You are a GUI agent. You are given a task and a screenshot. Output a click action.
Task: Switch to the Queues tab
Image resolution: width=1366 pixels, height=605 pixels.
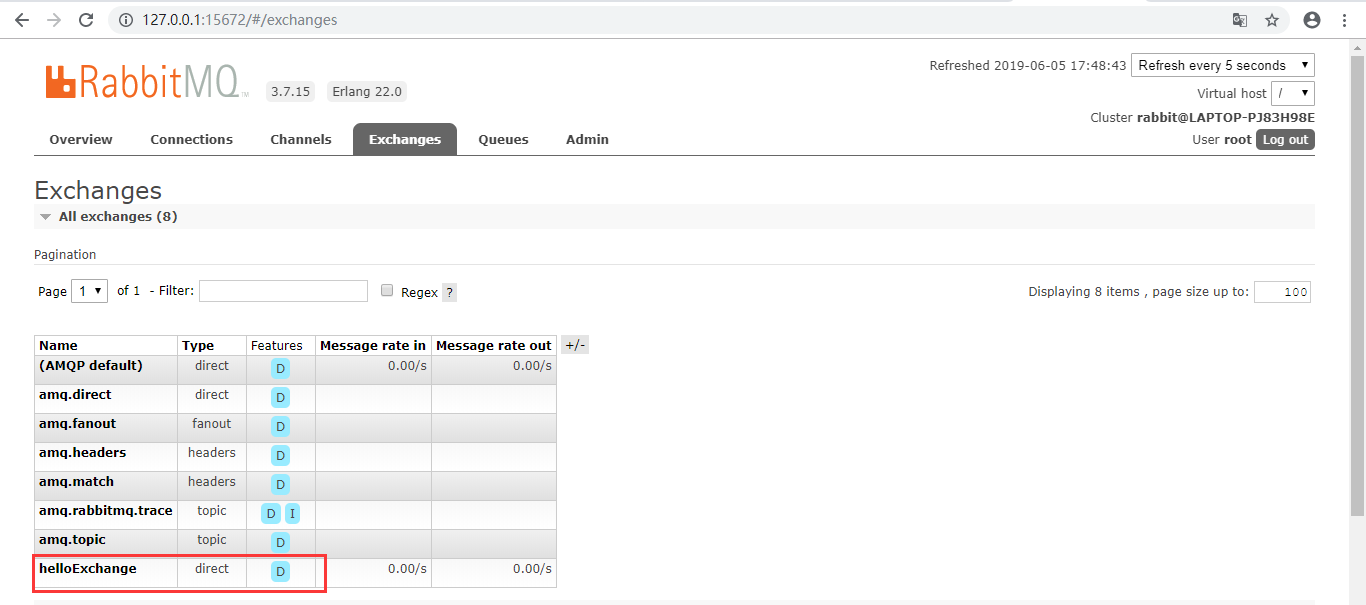pos(503,139)
